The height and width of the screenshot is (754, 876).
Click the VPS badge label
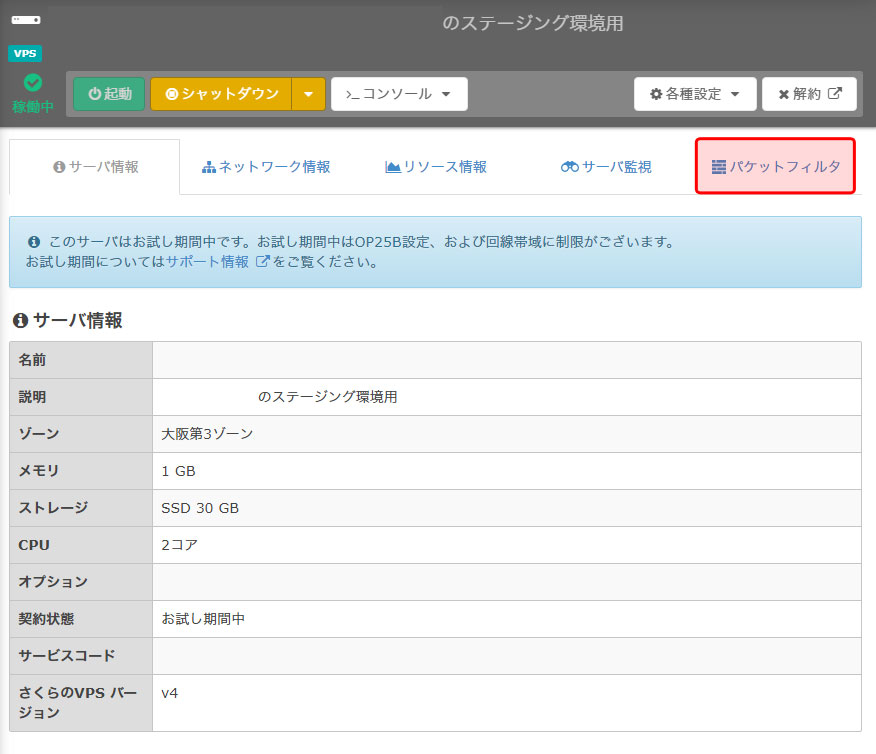pyautogui.click(x=25, y=54)
